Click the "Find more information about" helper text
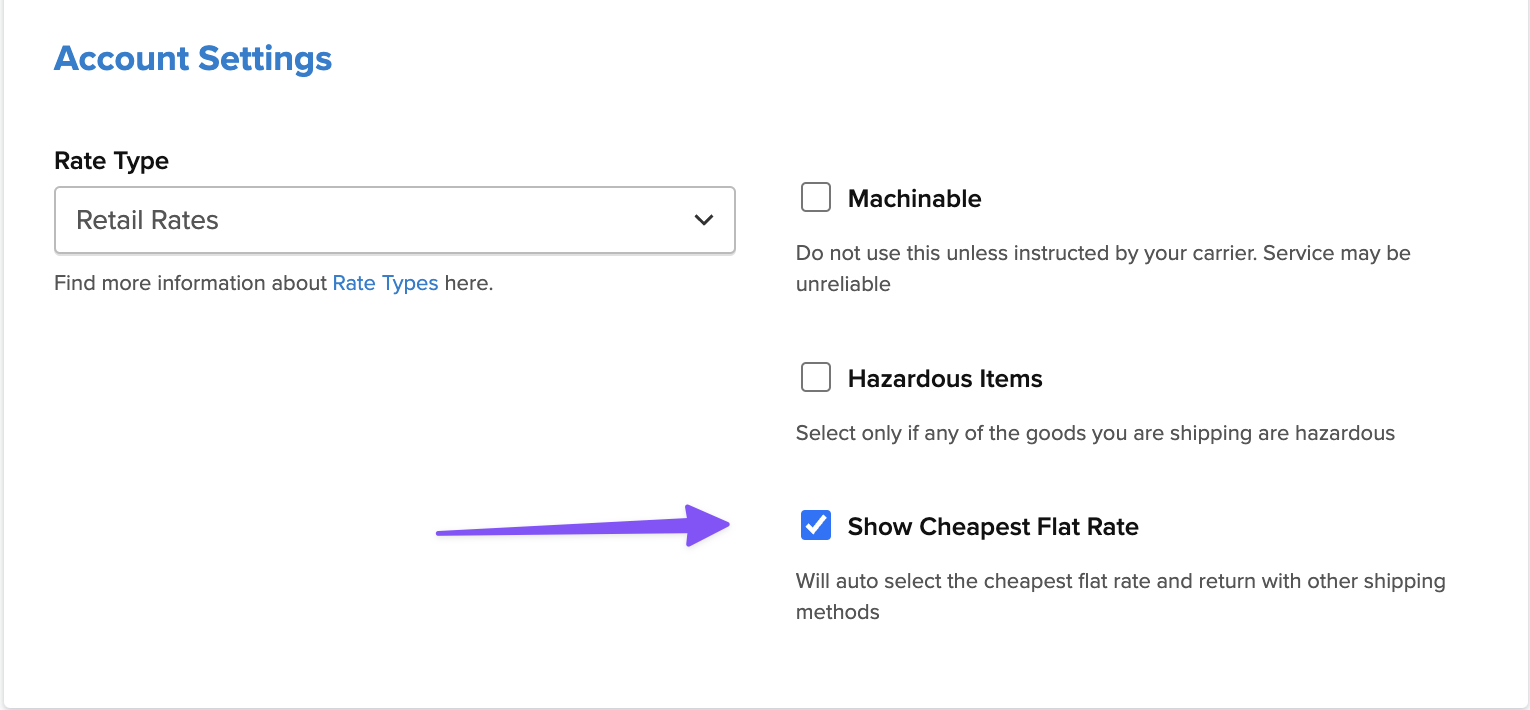 tap(190, 283)
